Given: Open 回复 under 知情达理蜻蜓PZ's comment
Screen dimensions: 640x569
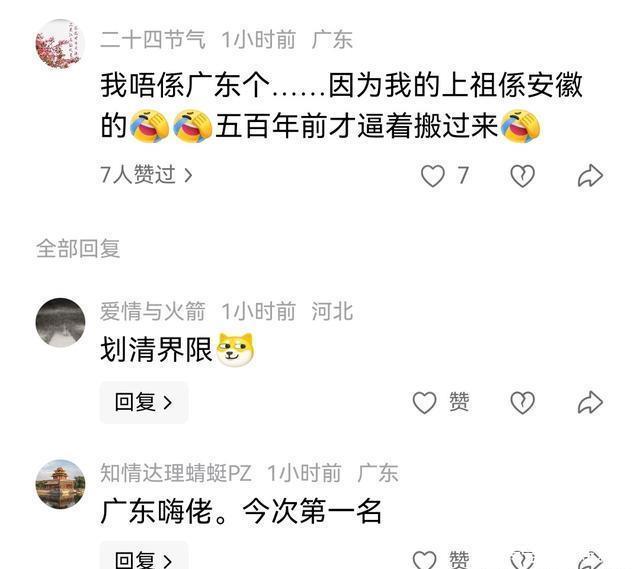Looking at the screenshot, I should (144, 556).
